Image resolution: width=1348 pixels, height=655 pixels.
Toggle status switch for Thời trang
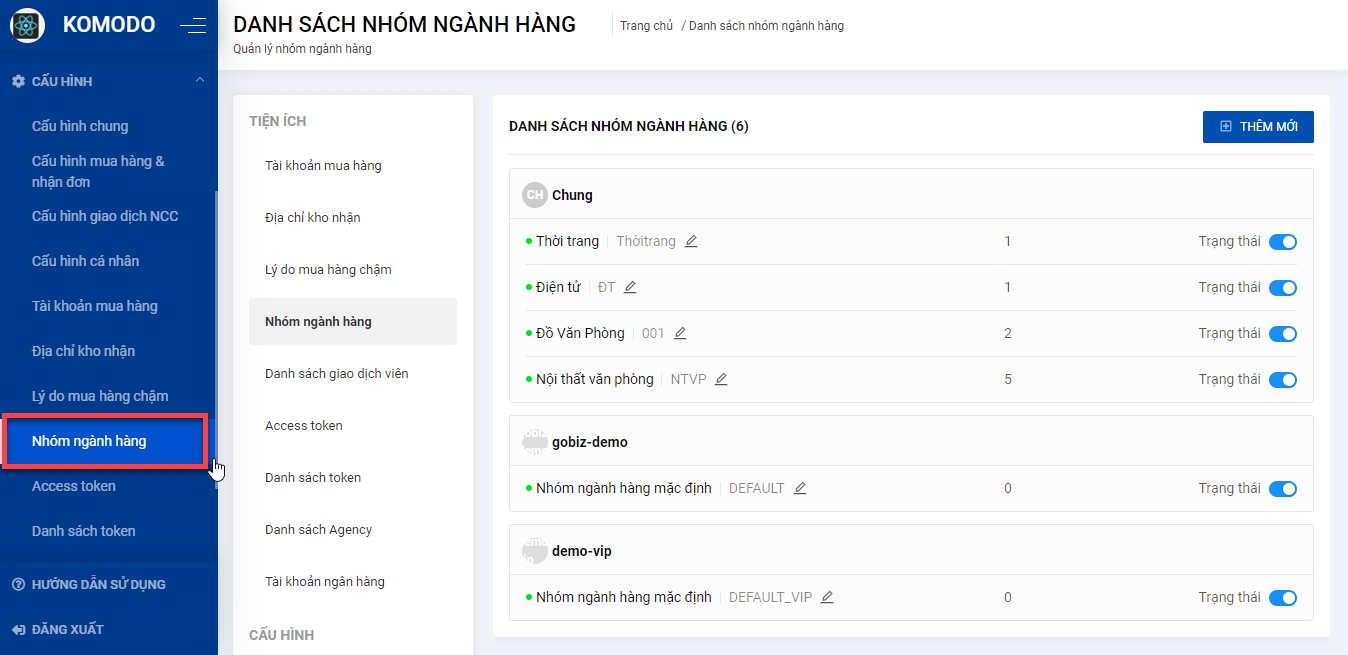1282,241
